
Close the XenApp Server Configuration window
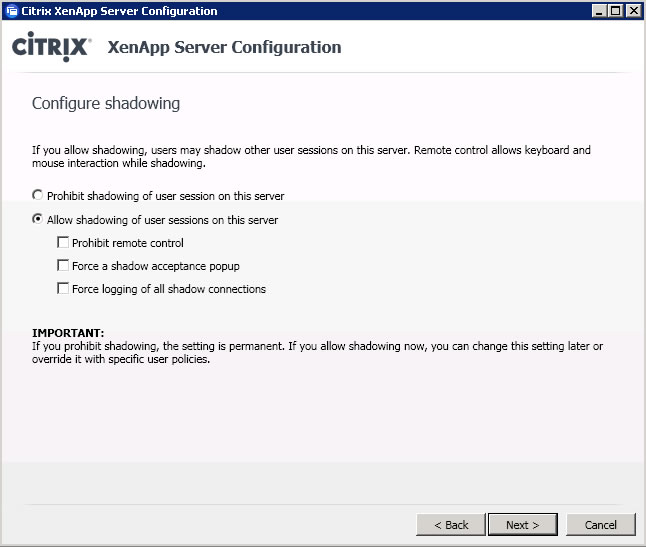633,11
